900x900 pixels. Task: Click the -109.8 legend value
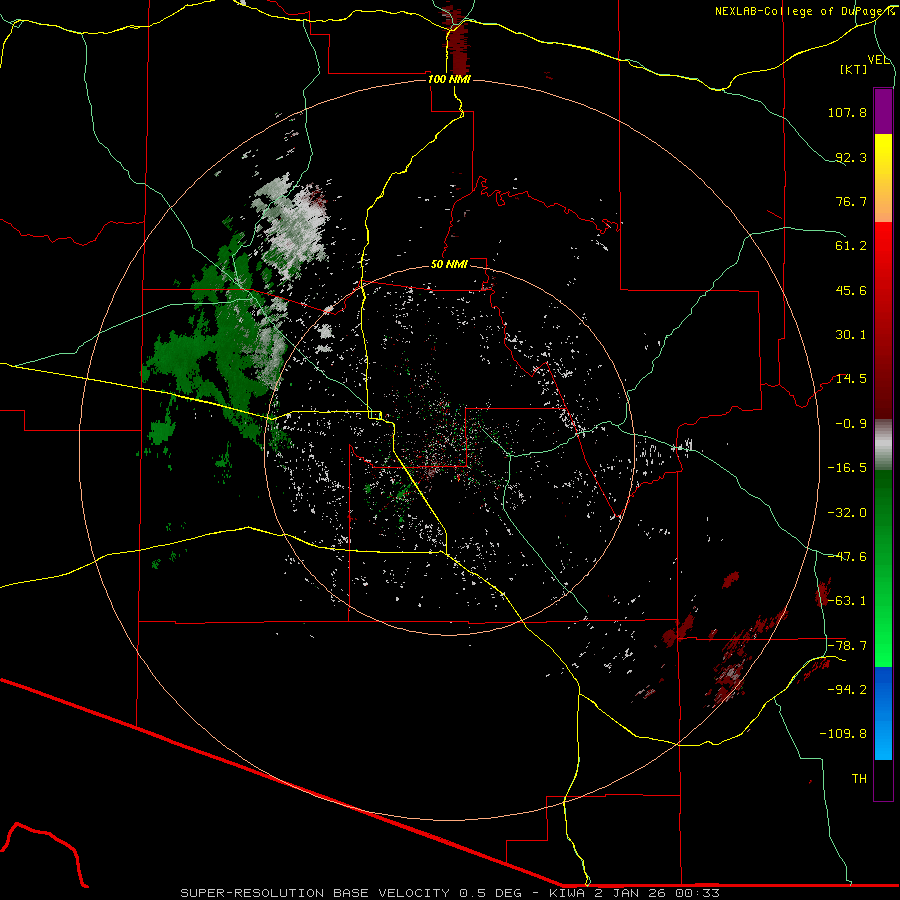click(844, 734)
